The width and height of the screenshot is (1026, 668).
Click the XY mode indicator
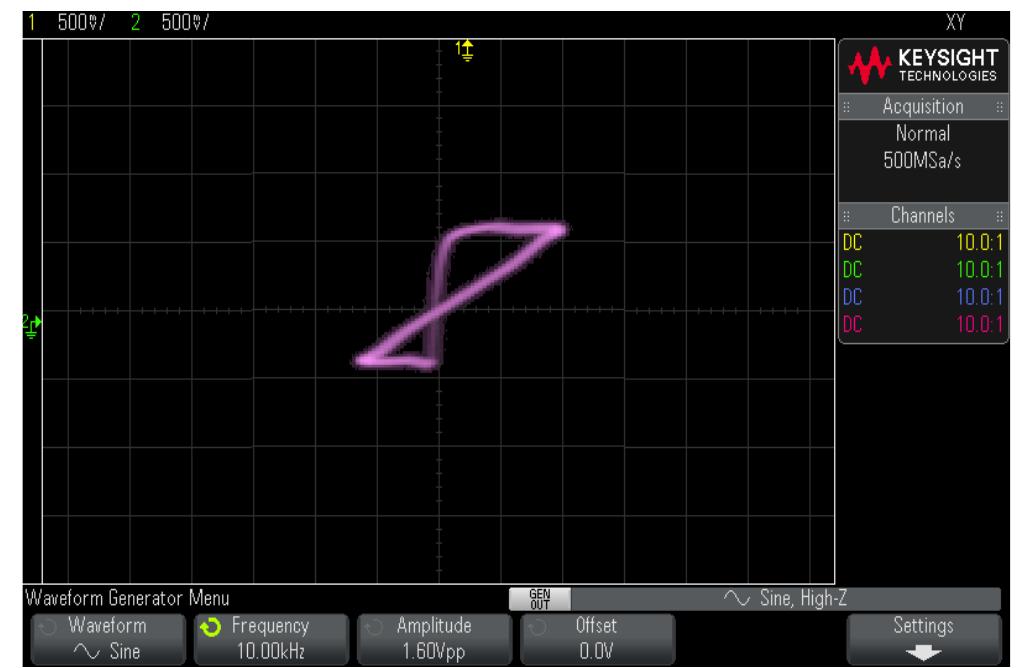click(x=955, y=22)
